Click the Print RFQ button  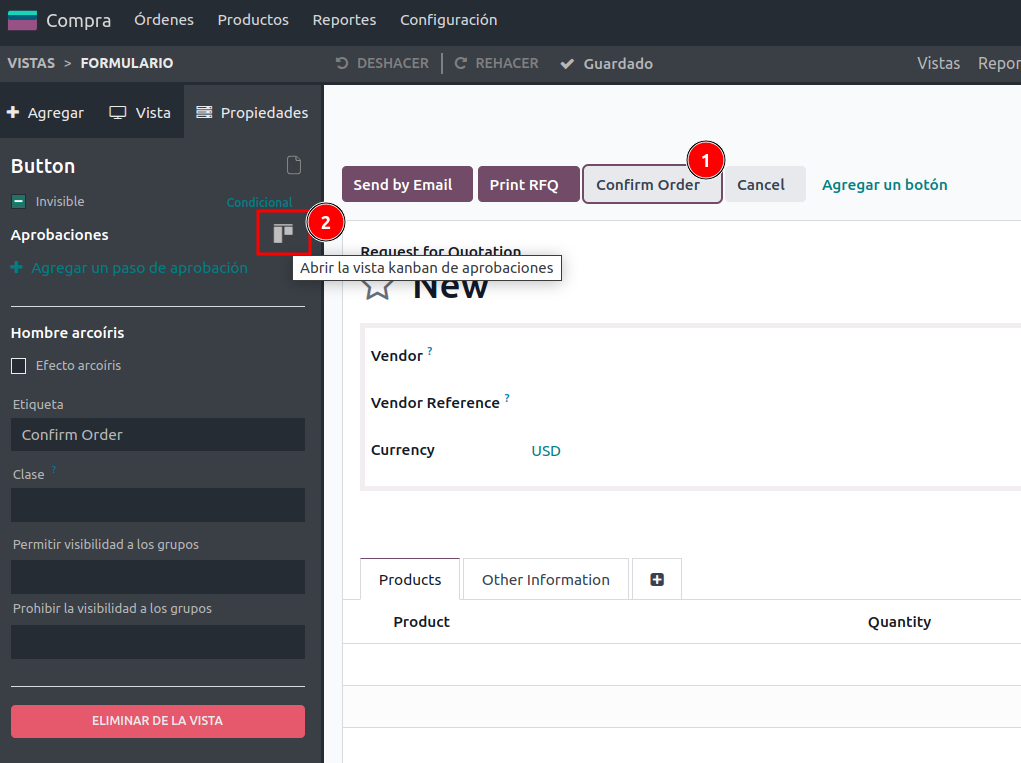coord(529,185)
